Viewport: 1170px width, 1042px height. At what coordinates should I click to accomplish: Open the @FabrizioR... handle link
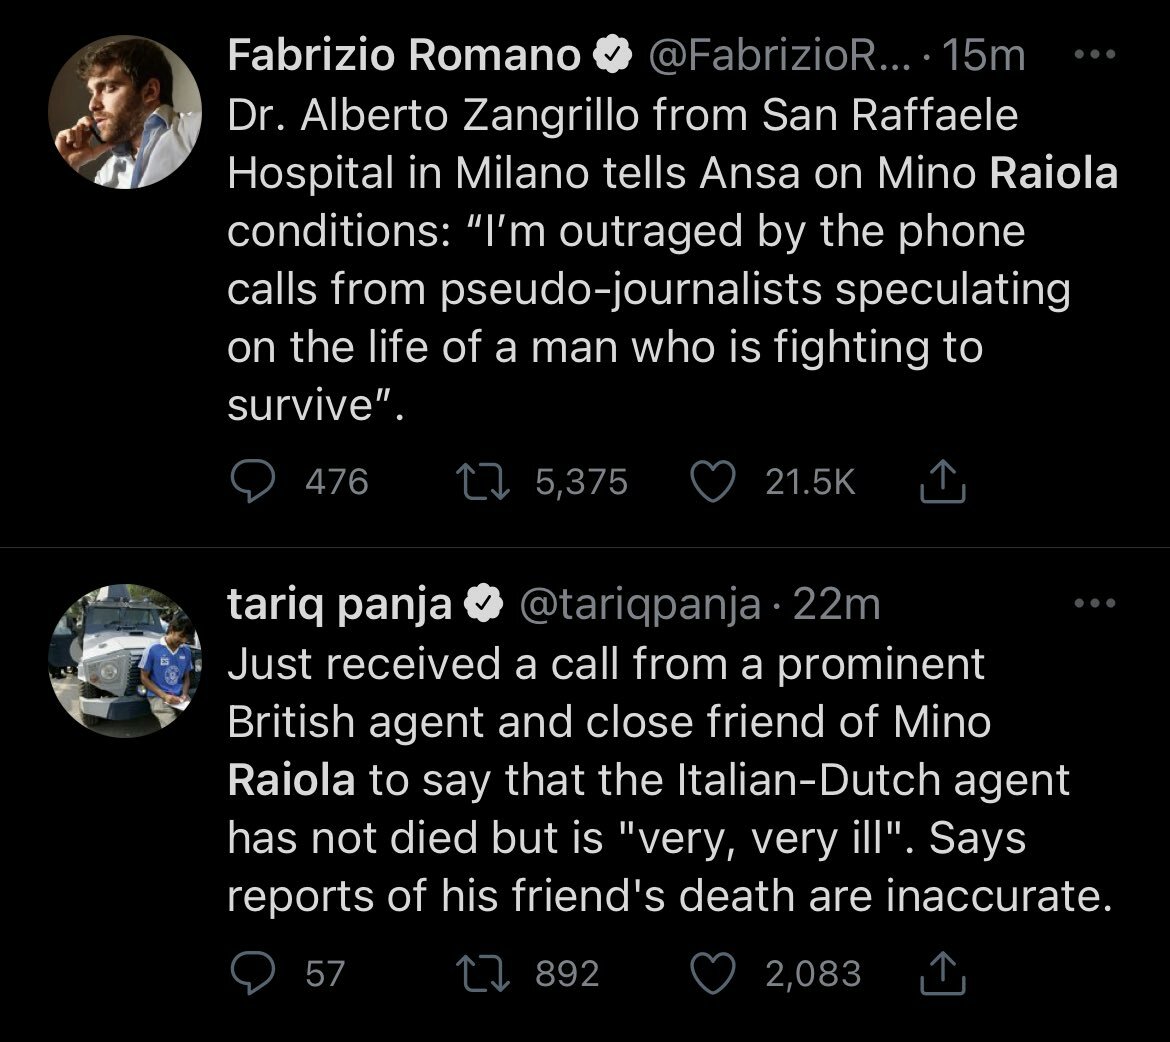[777, 57]
